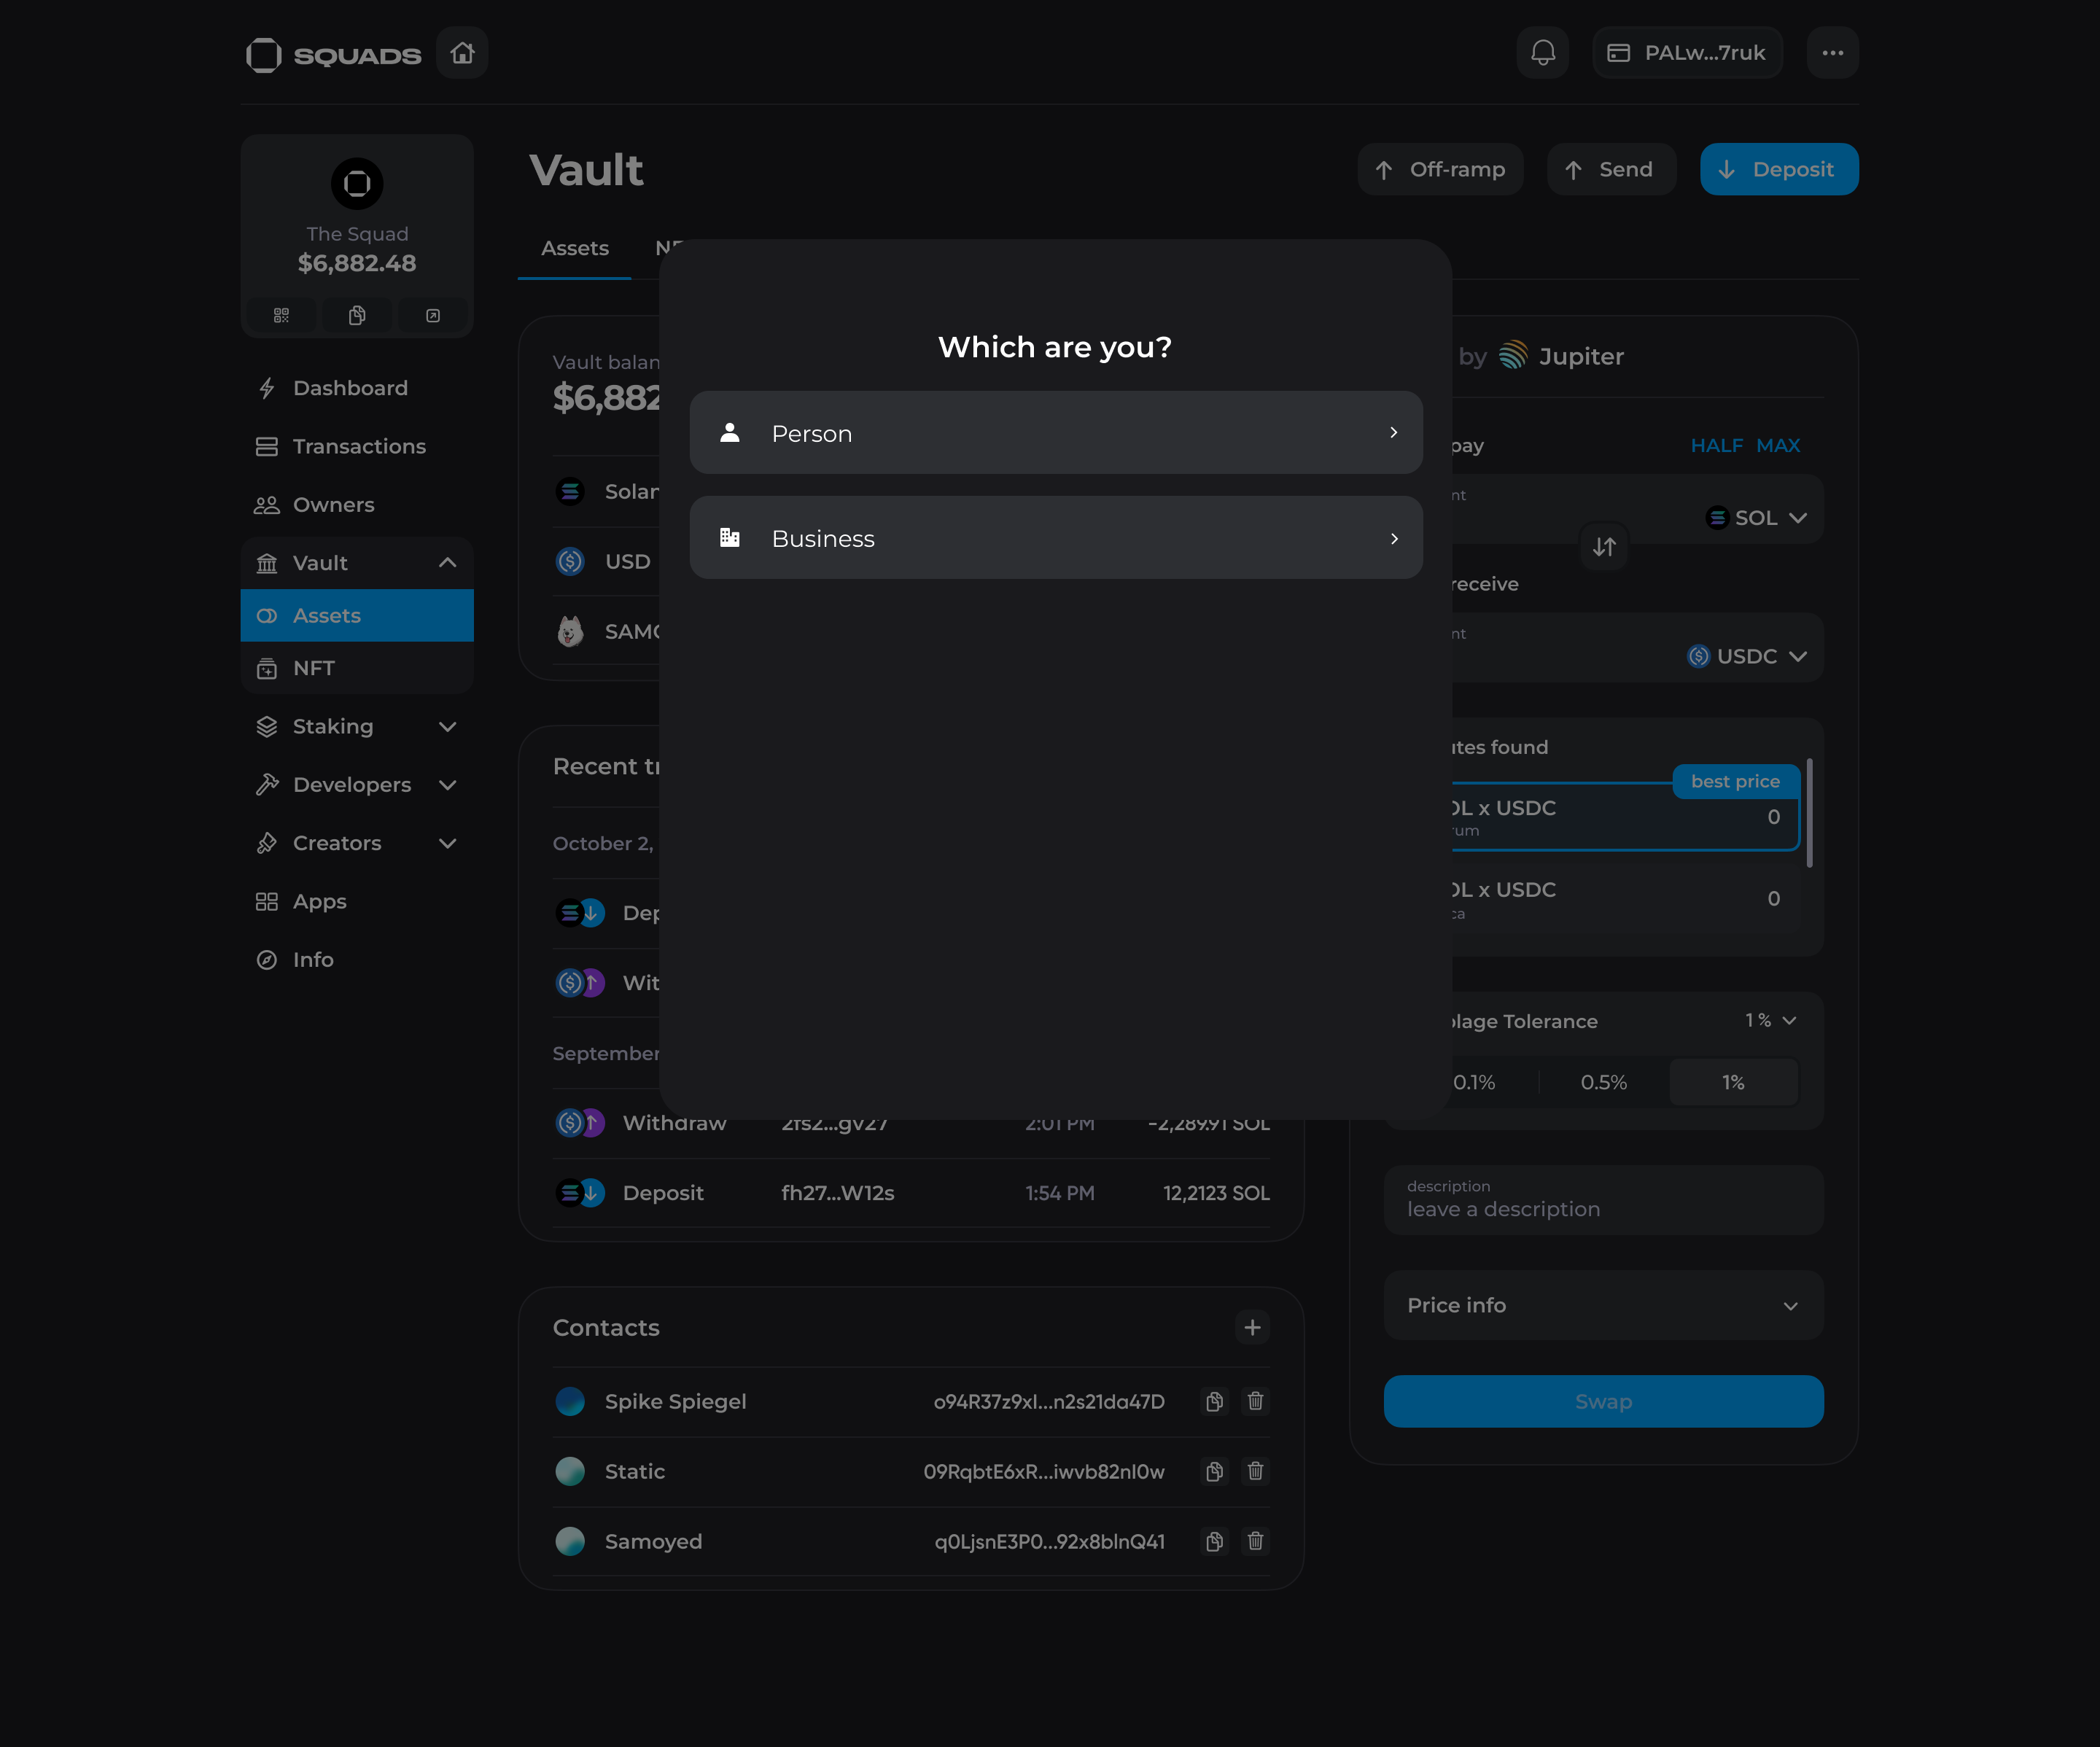
Task: Switch to the Assets tab
Action: click(x=574, y=248)
